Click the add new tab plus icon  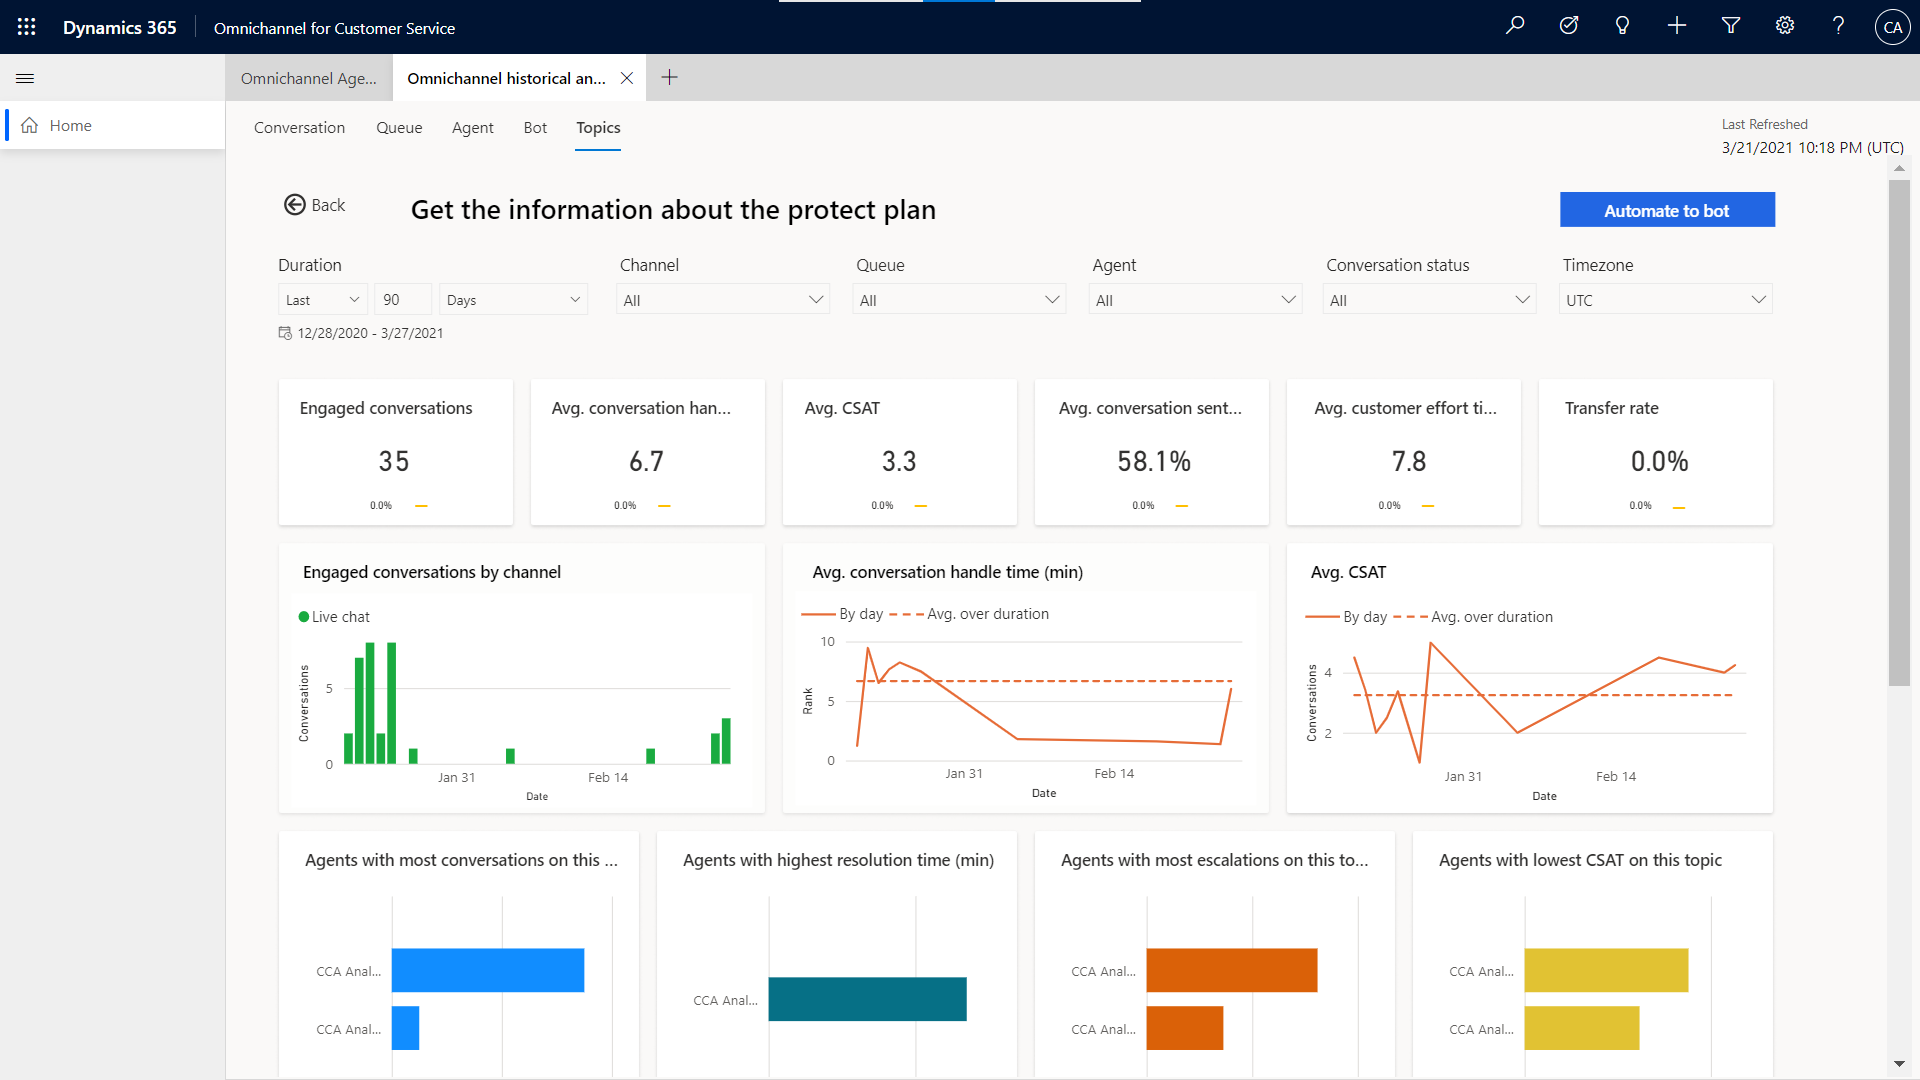670,76
